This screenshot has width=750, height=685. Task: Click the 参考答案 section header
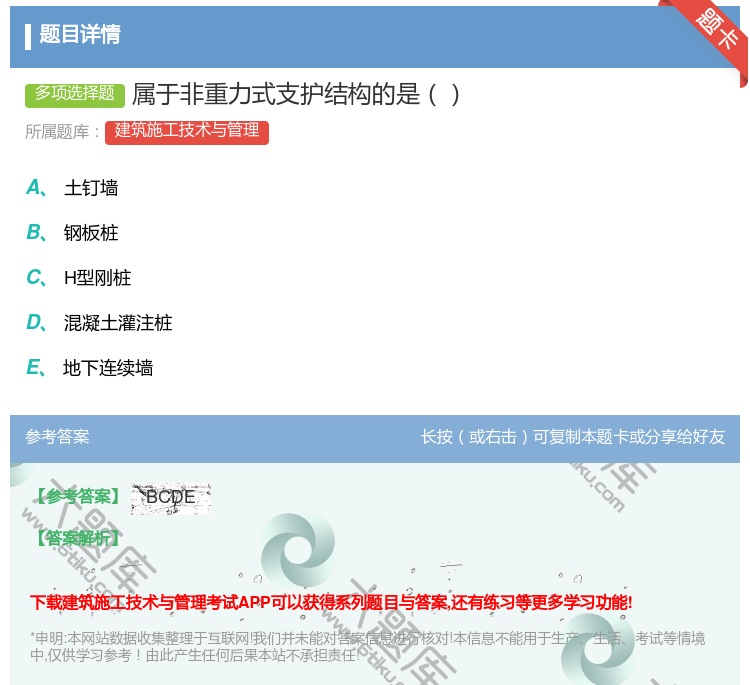tap(57, 436)
